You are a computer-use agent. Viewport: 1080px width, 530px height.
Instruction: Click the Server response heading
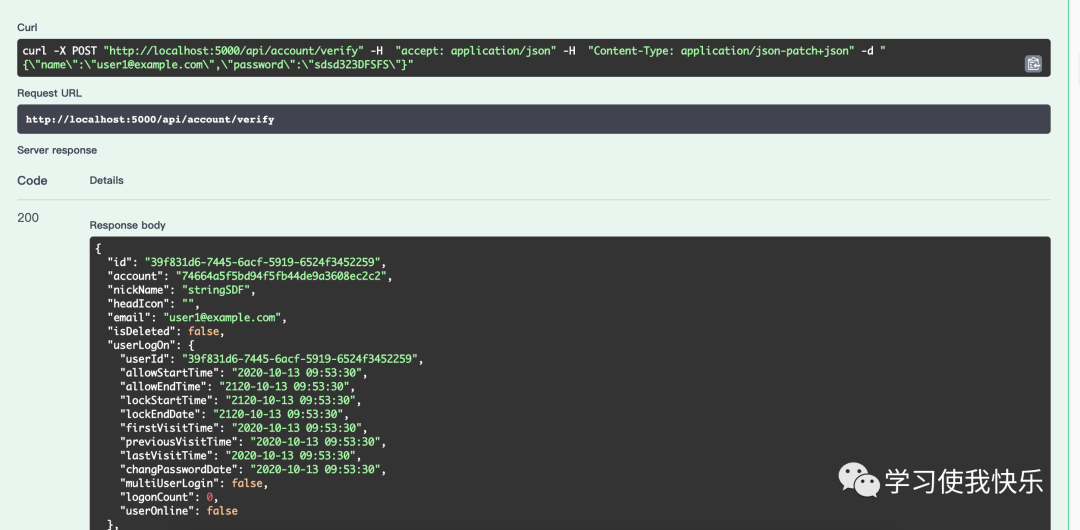pyautogui.click(x=57, y=150)
